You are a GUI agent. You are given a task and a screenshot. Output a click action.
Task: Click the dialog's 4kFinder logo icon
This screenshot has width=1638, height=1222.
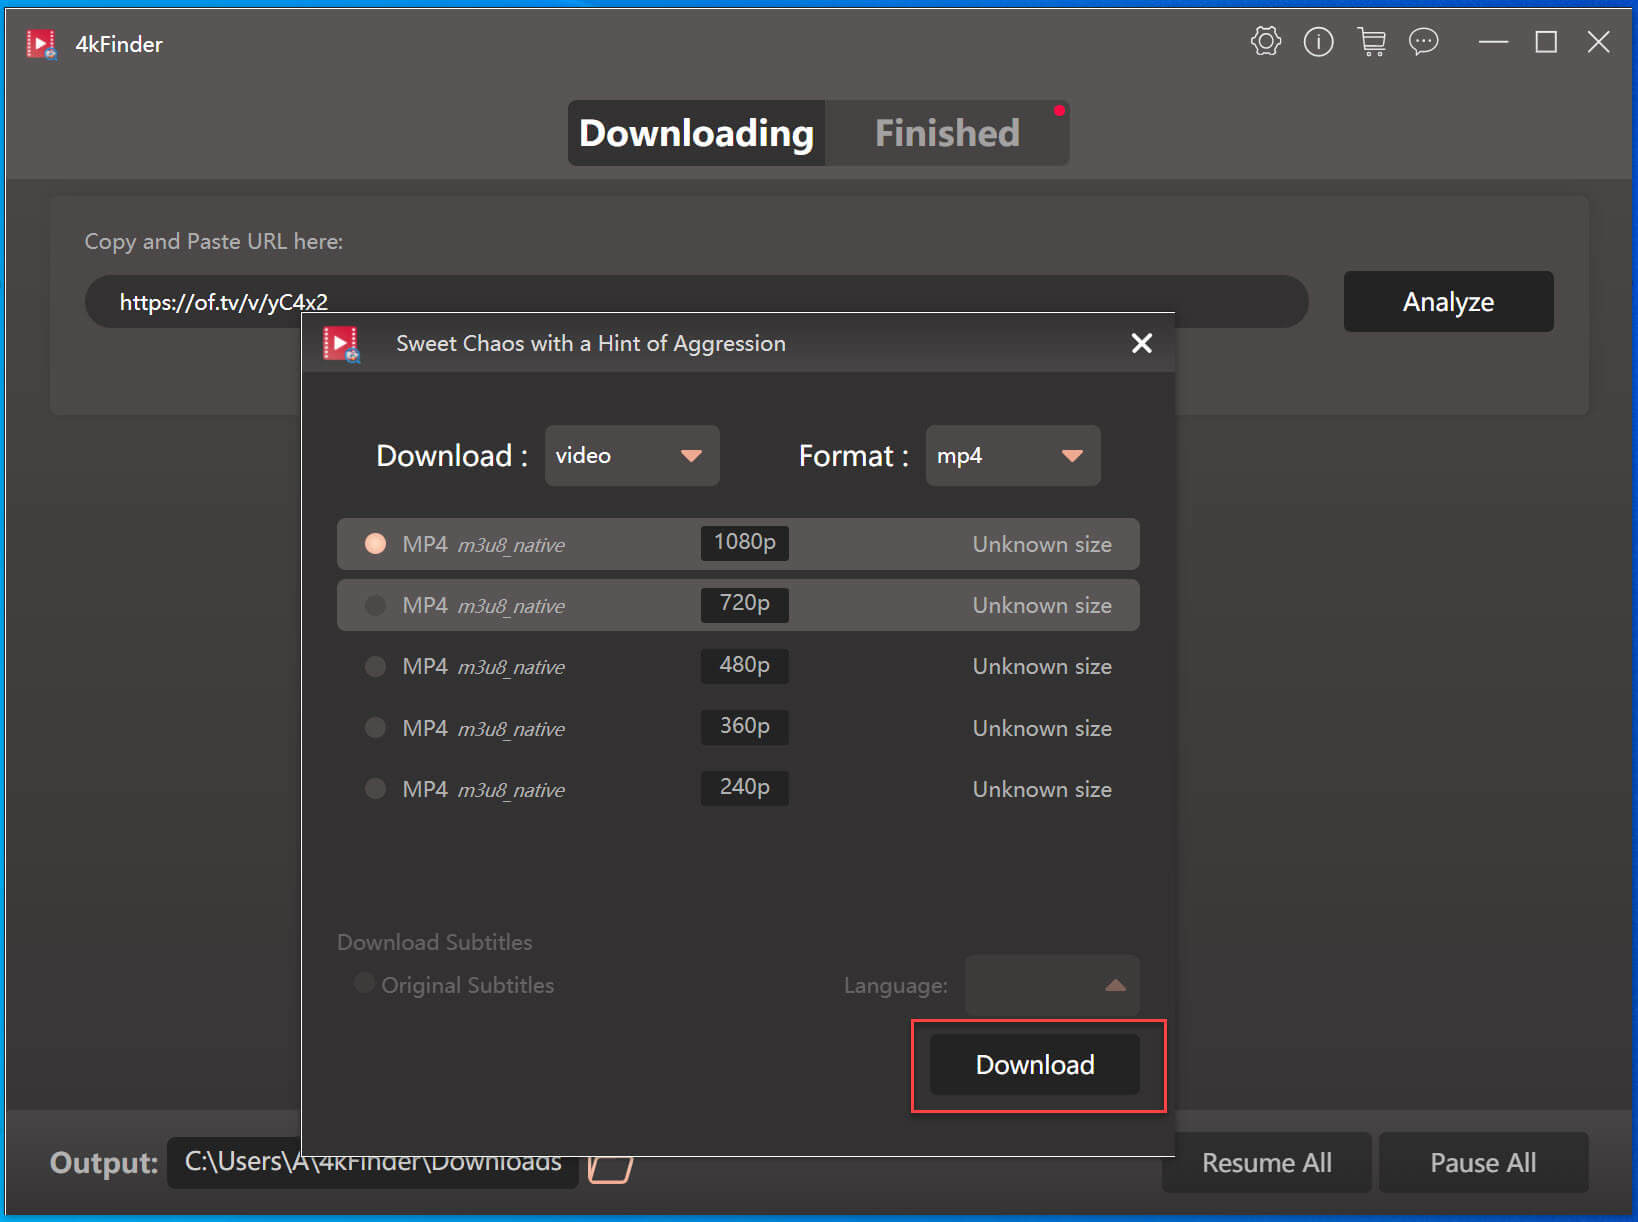[x=341, y=344]
